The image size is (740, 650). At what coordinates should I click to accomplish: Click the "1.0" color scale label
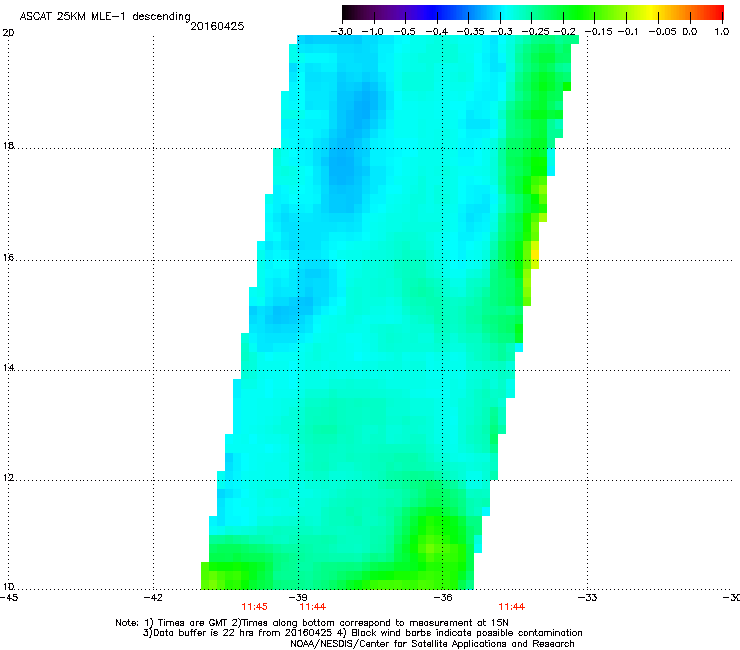722,32
